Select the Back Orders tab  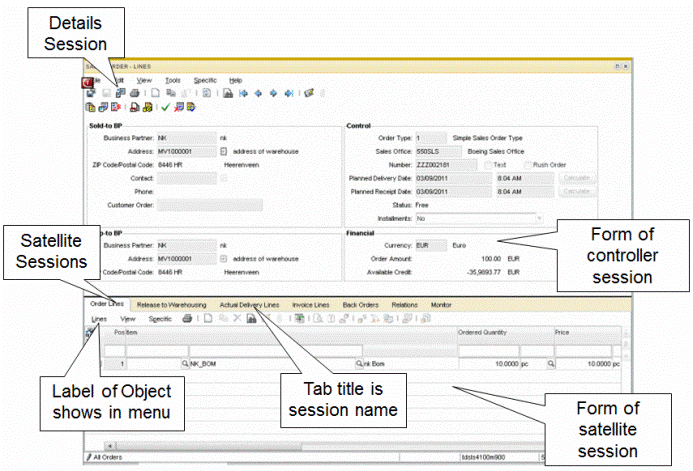[x=362, y=304]
